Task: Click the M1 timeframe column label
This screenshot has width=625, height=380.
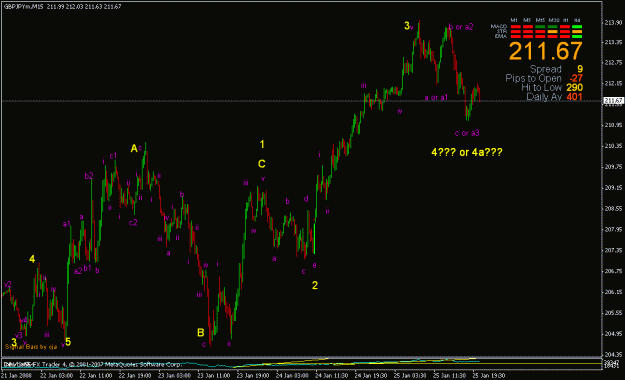Action: [x=514, y=20]
